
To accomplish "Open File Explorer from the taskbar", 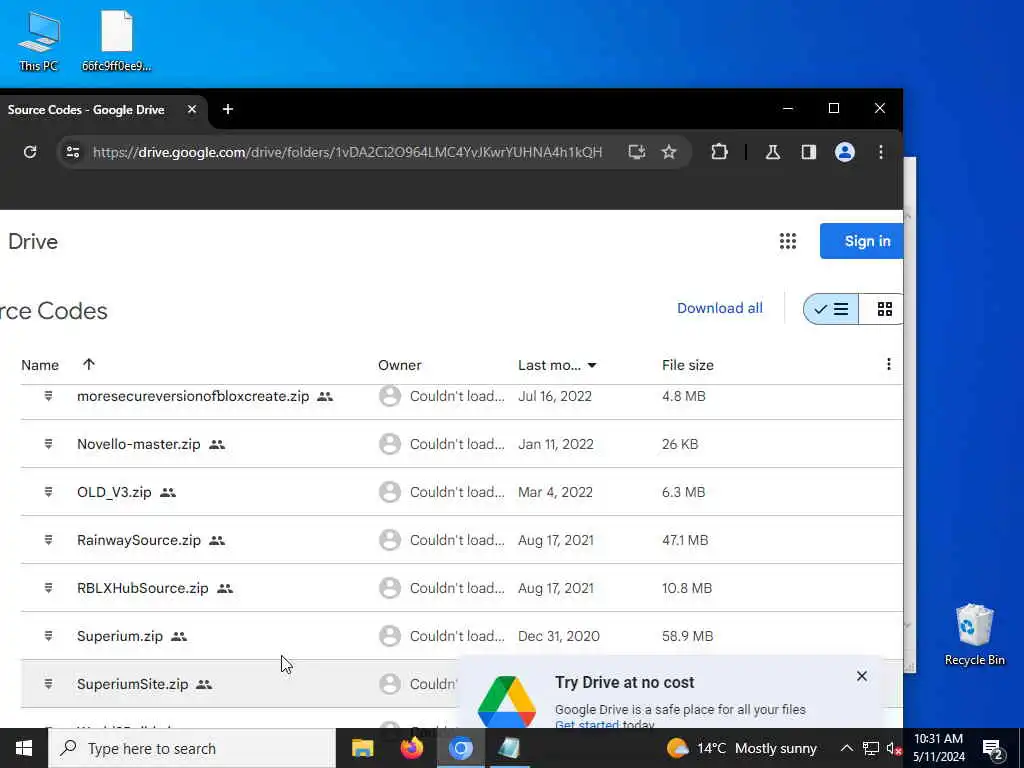I will coord(362,748).
